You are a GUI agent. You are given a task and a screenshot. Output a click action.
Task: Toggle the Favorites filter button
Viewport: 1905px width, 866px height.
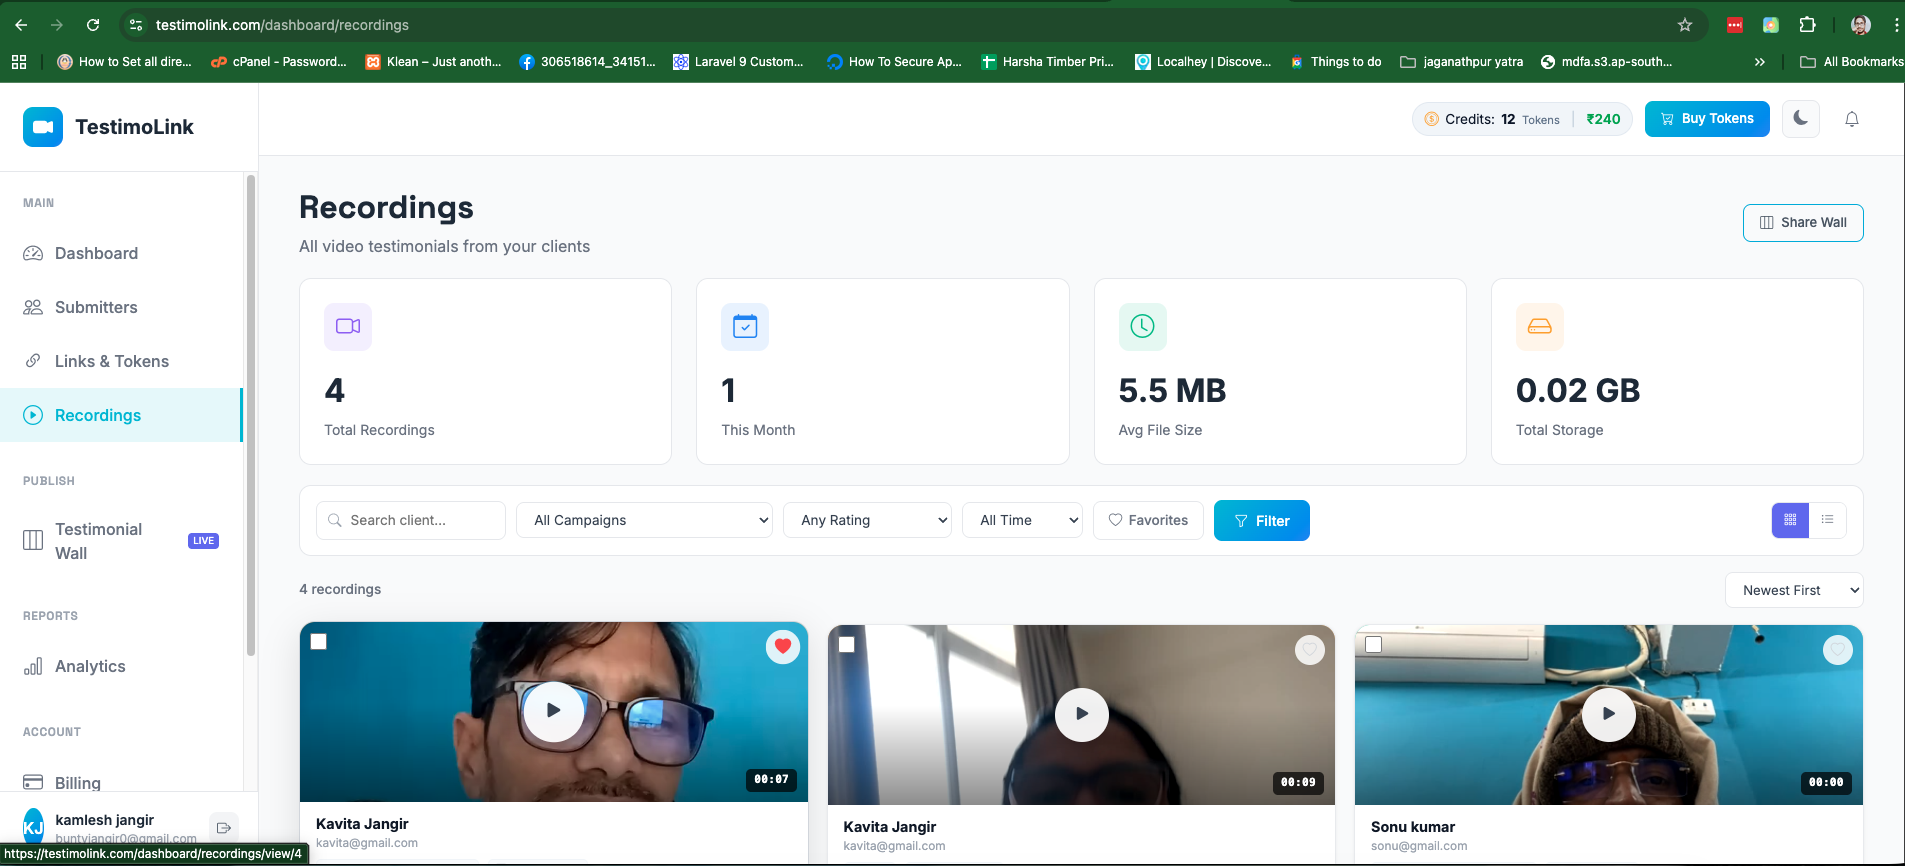pyautogui.click(x=1148, y=520)
